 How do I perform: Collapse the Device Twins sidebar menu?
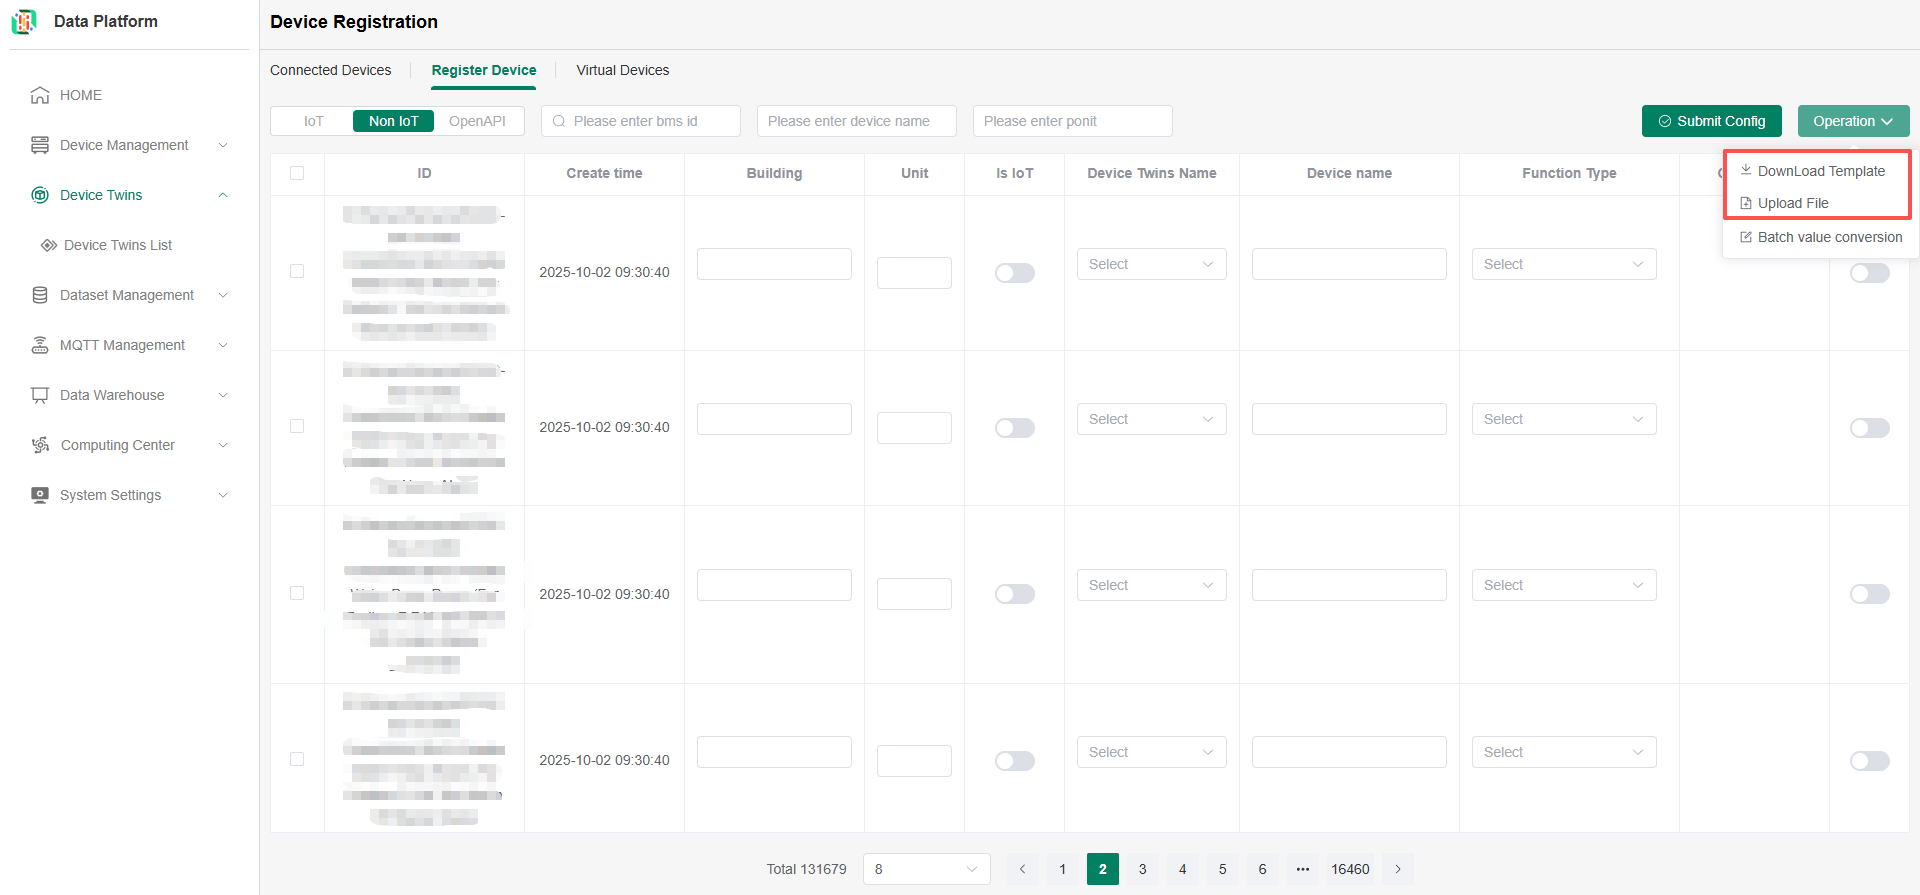(223, 195)
